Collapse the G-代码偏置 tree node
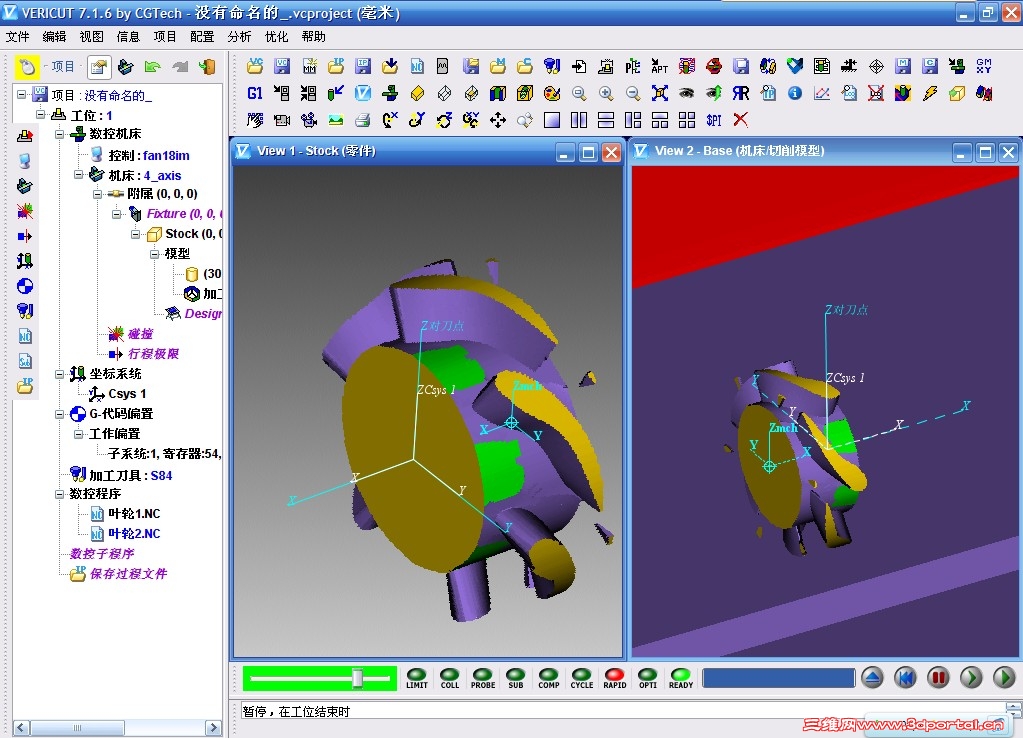 [x=59, y=414]
